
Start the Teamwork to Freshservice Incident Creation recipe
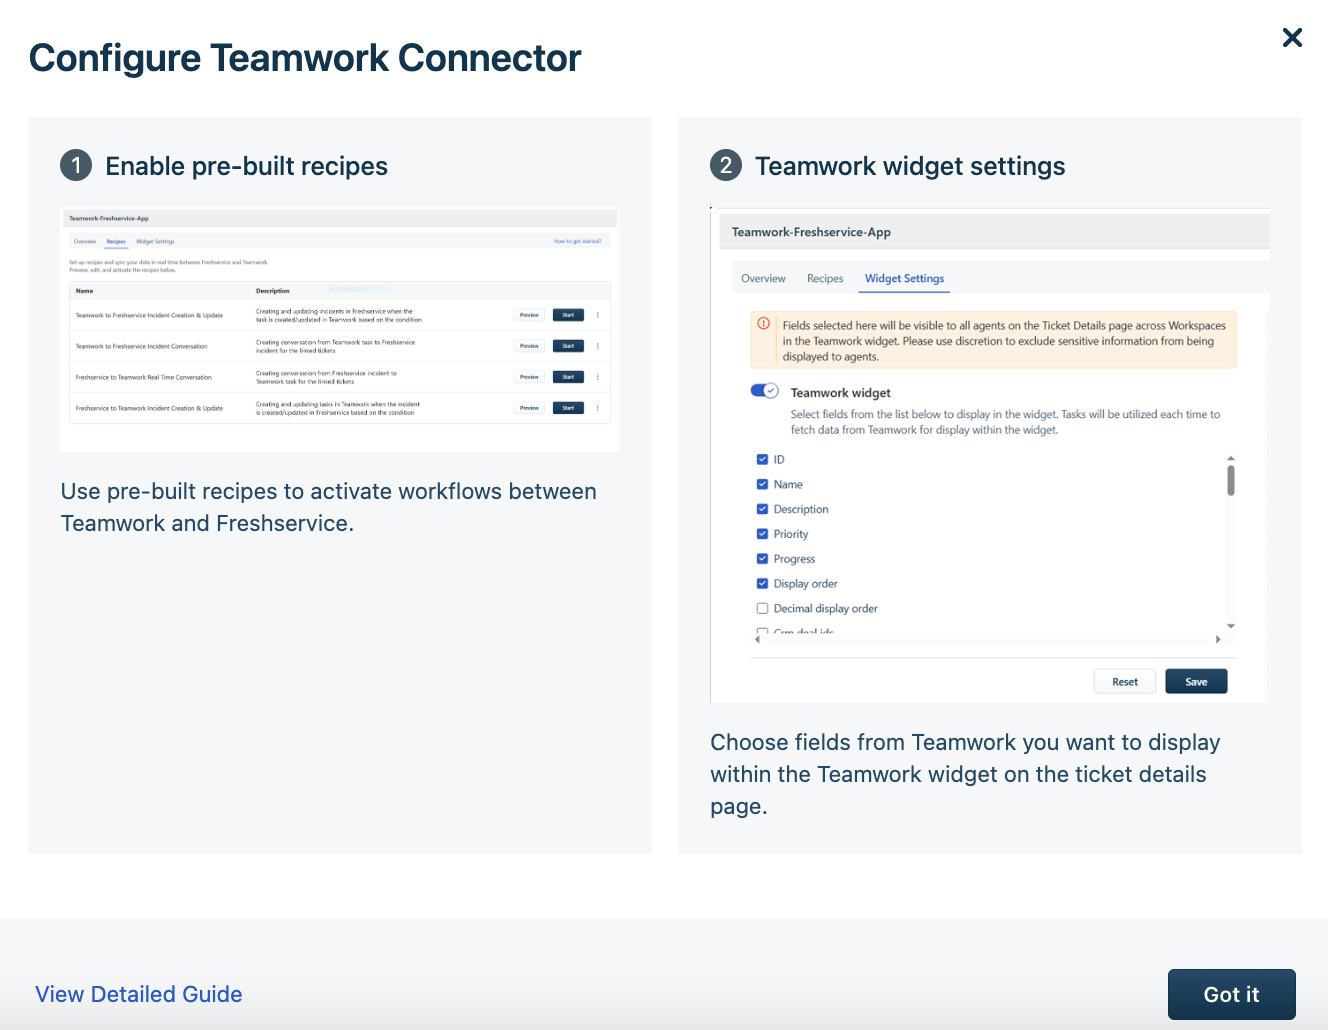point(568,315)
